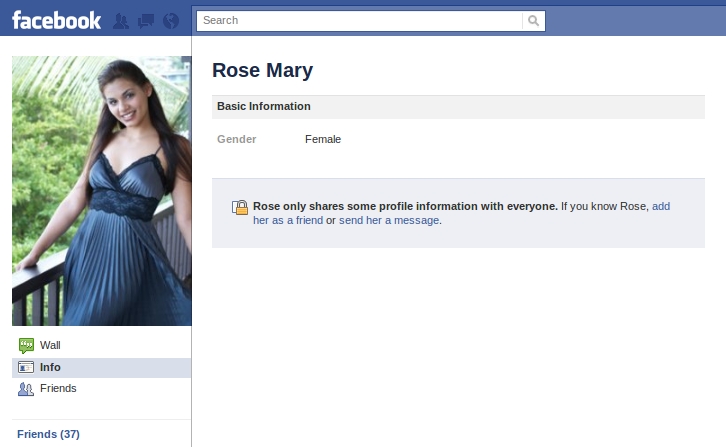Click the Wall speech bubble icon

coord(26,346)
